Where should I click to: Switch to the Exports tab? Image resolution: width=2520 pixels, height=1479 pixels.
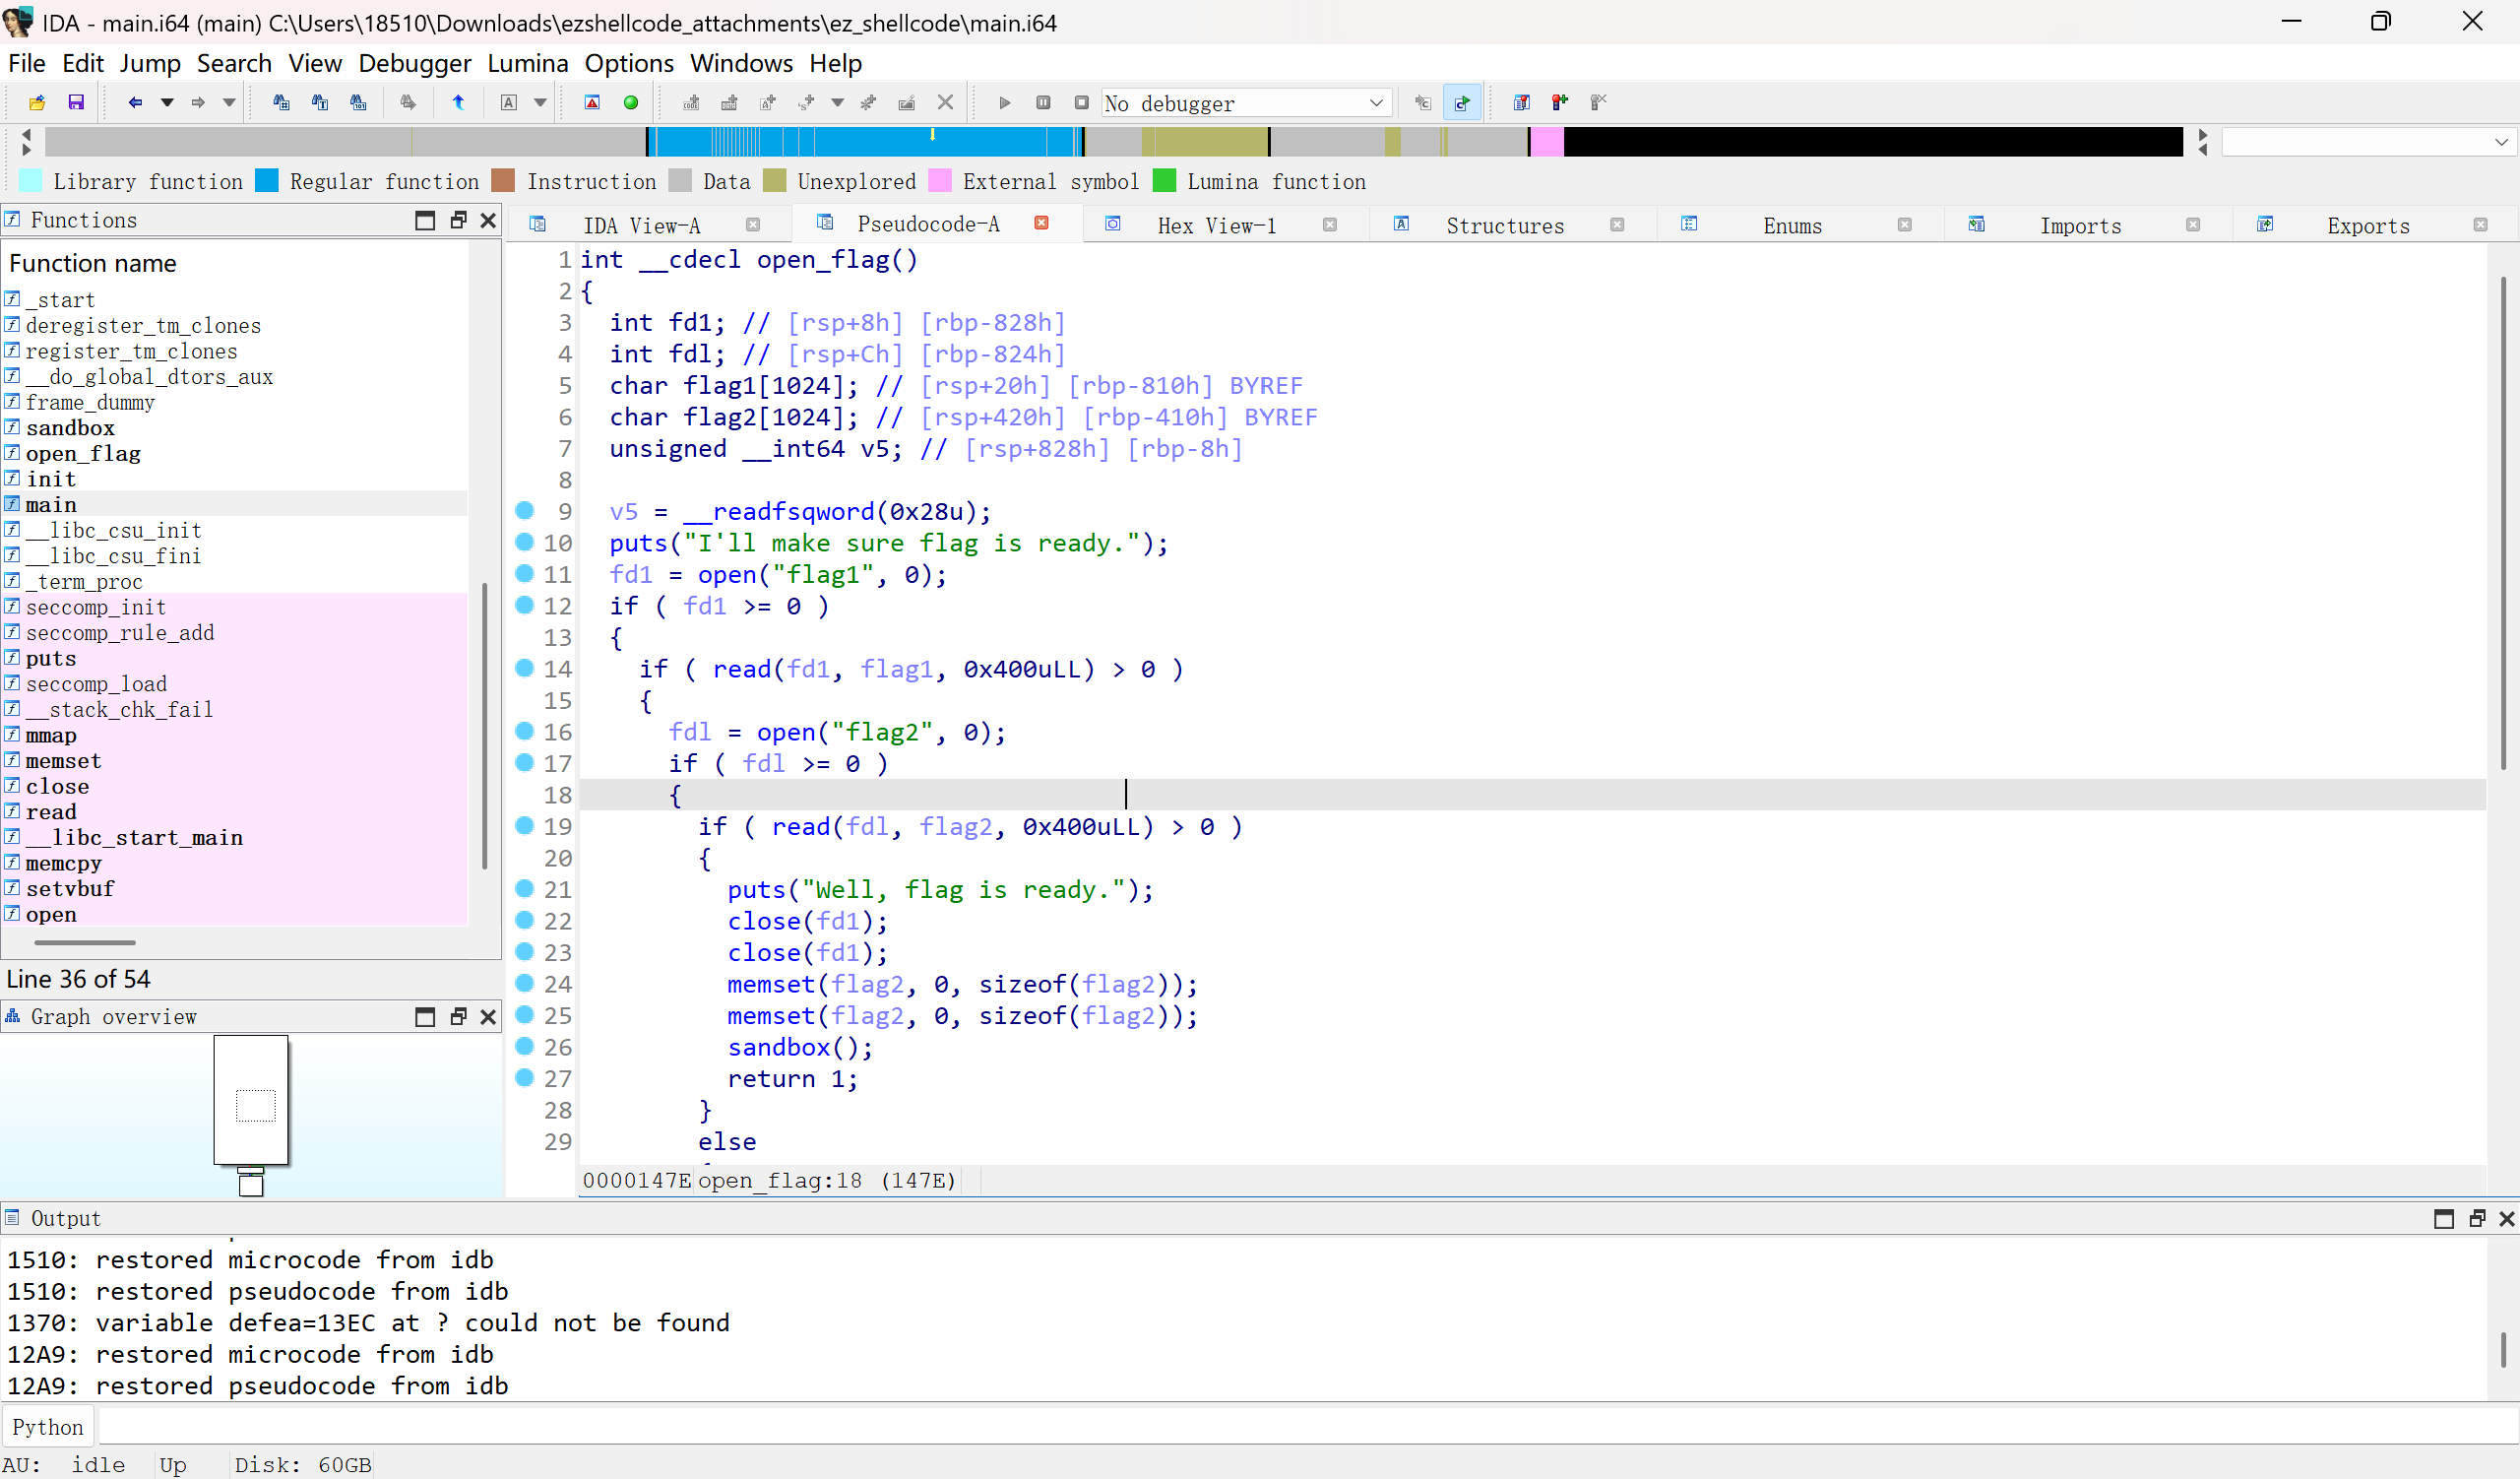click(x=2368, y=225)
